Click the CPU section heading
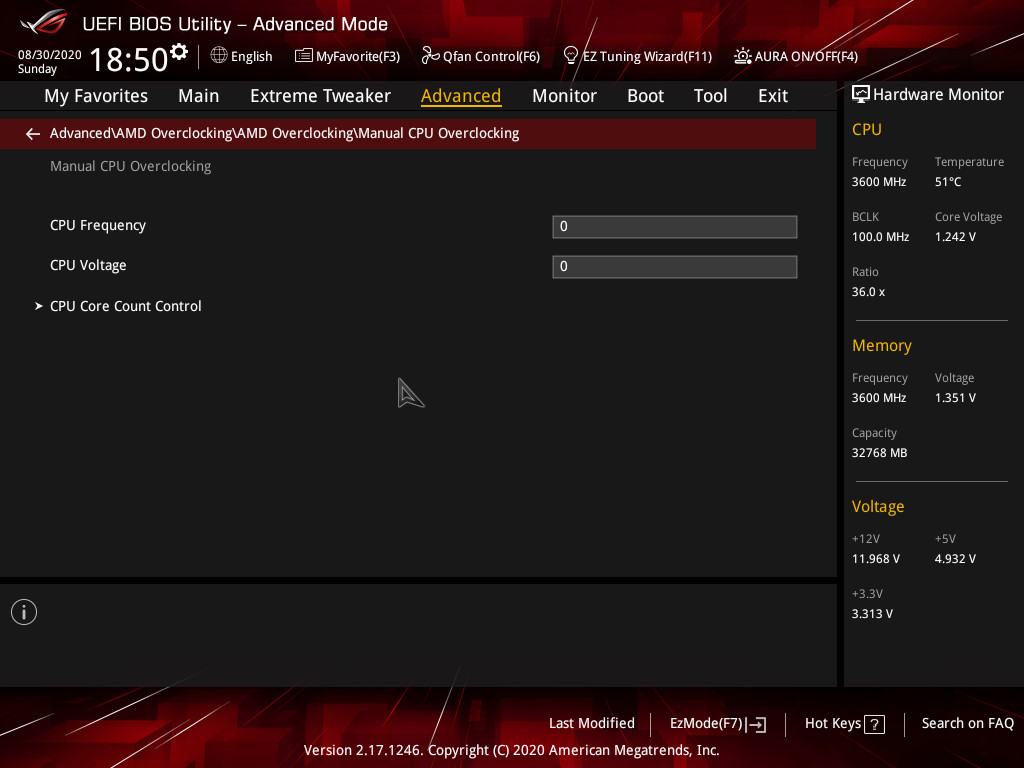1024x768 pixels. [x=867, y=129]
